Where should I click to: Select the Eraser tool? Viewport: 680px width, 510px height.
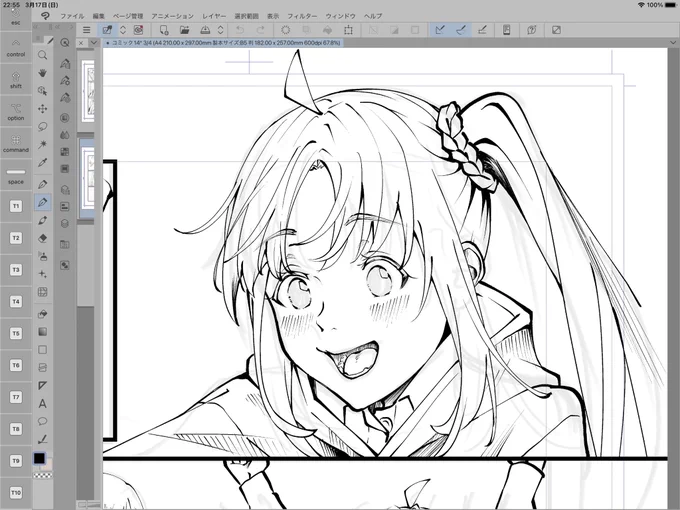click(x=42, y=238)
